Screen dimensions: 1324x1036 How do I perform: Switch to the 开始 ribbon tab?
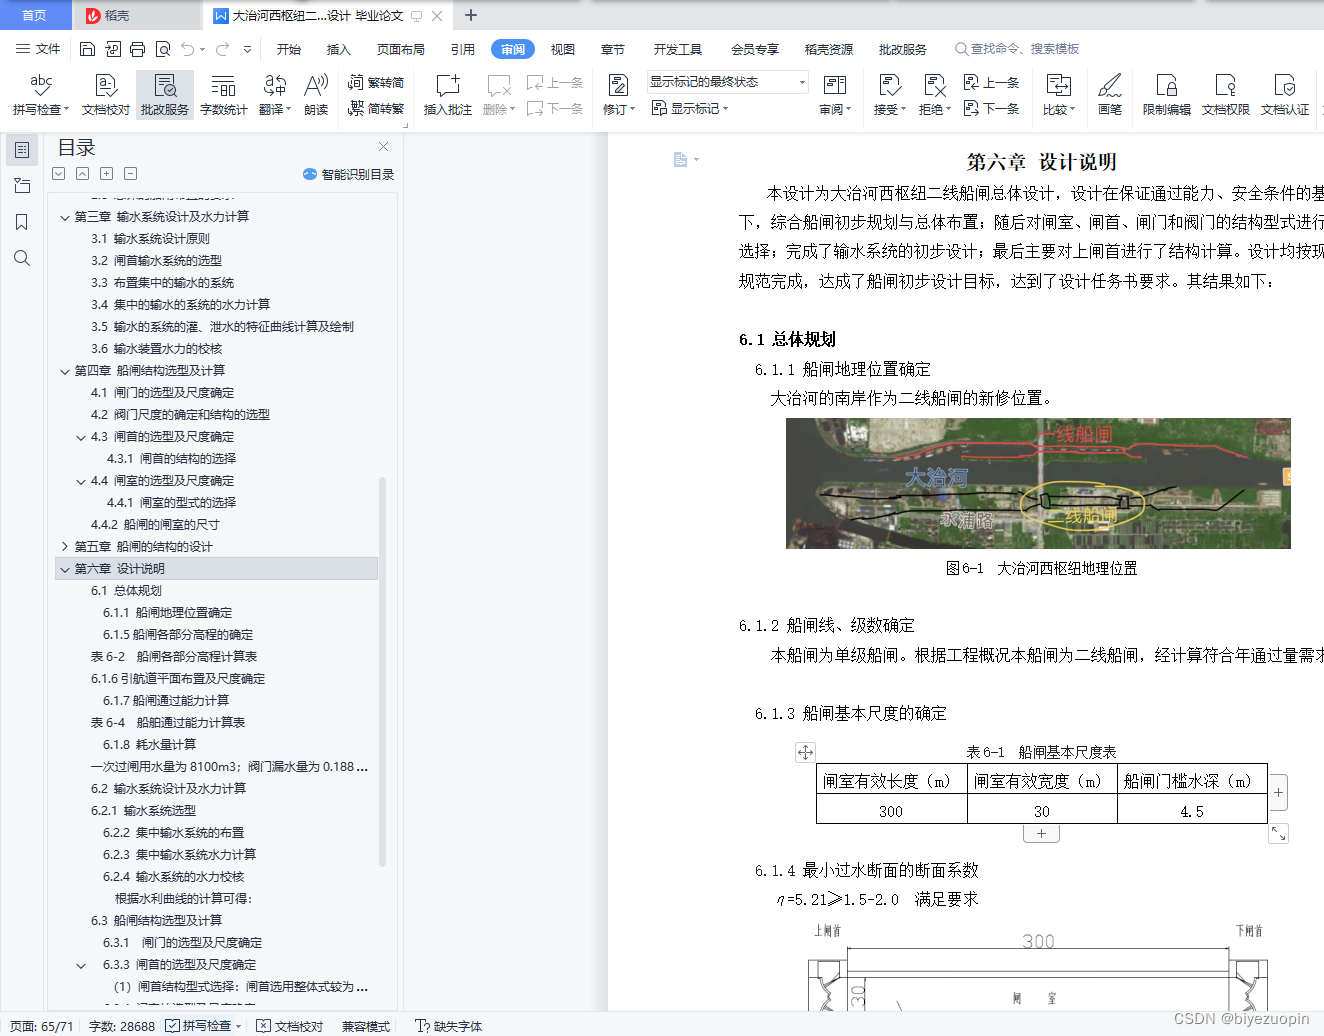pyautogui.click(x=289, y=49)
